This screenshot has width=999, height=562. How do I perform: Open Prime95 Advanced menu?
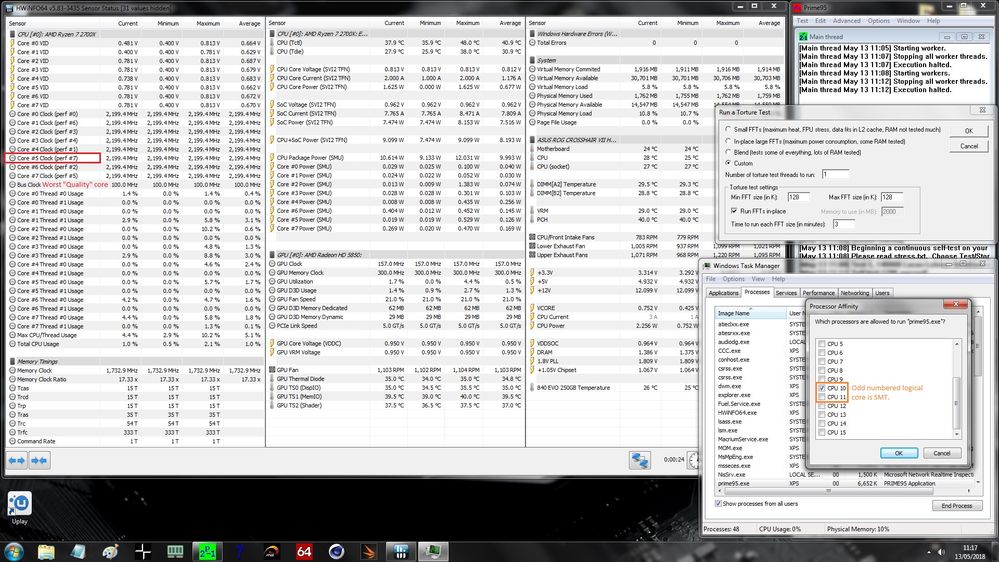(846, 21)
